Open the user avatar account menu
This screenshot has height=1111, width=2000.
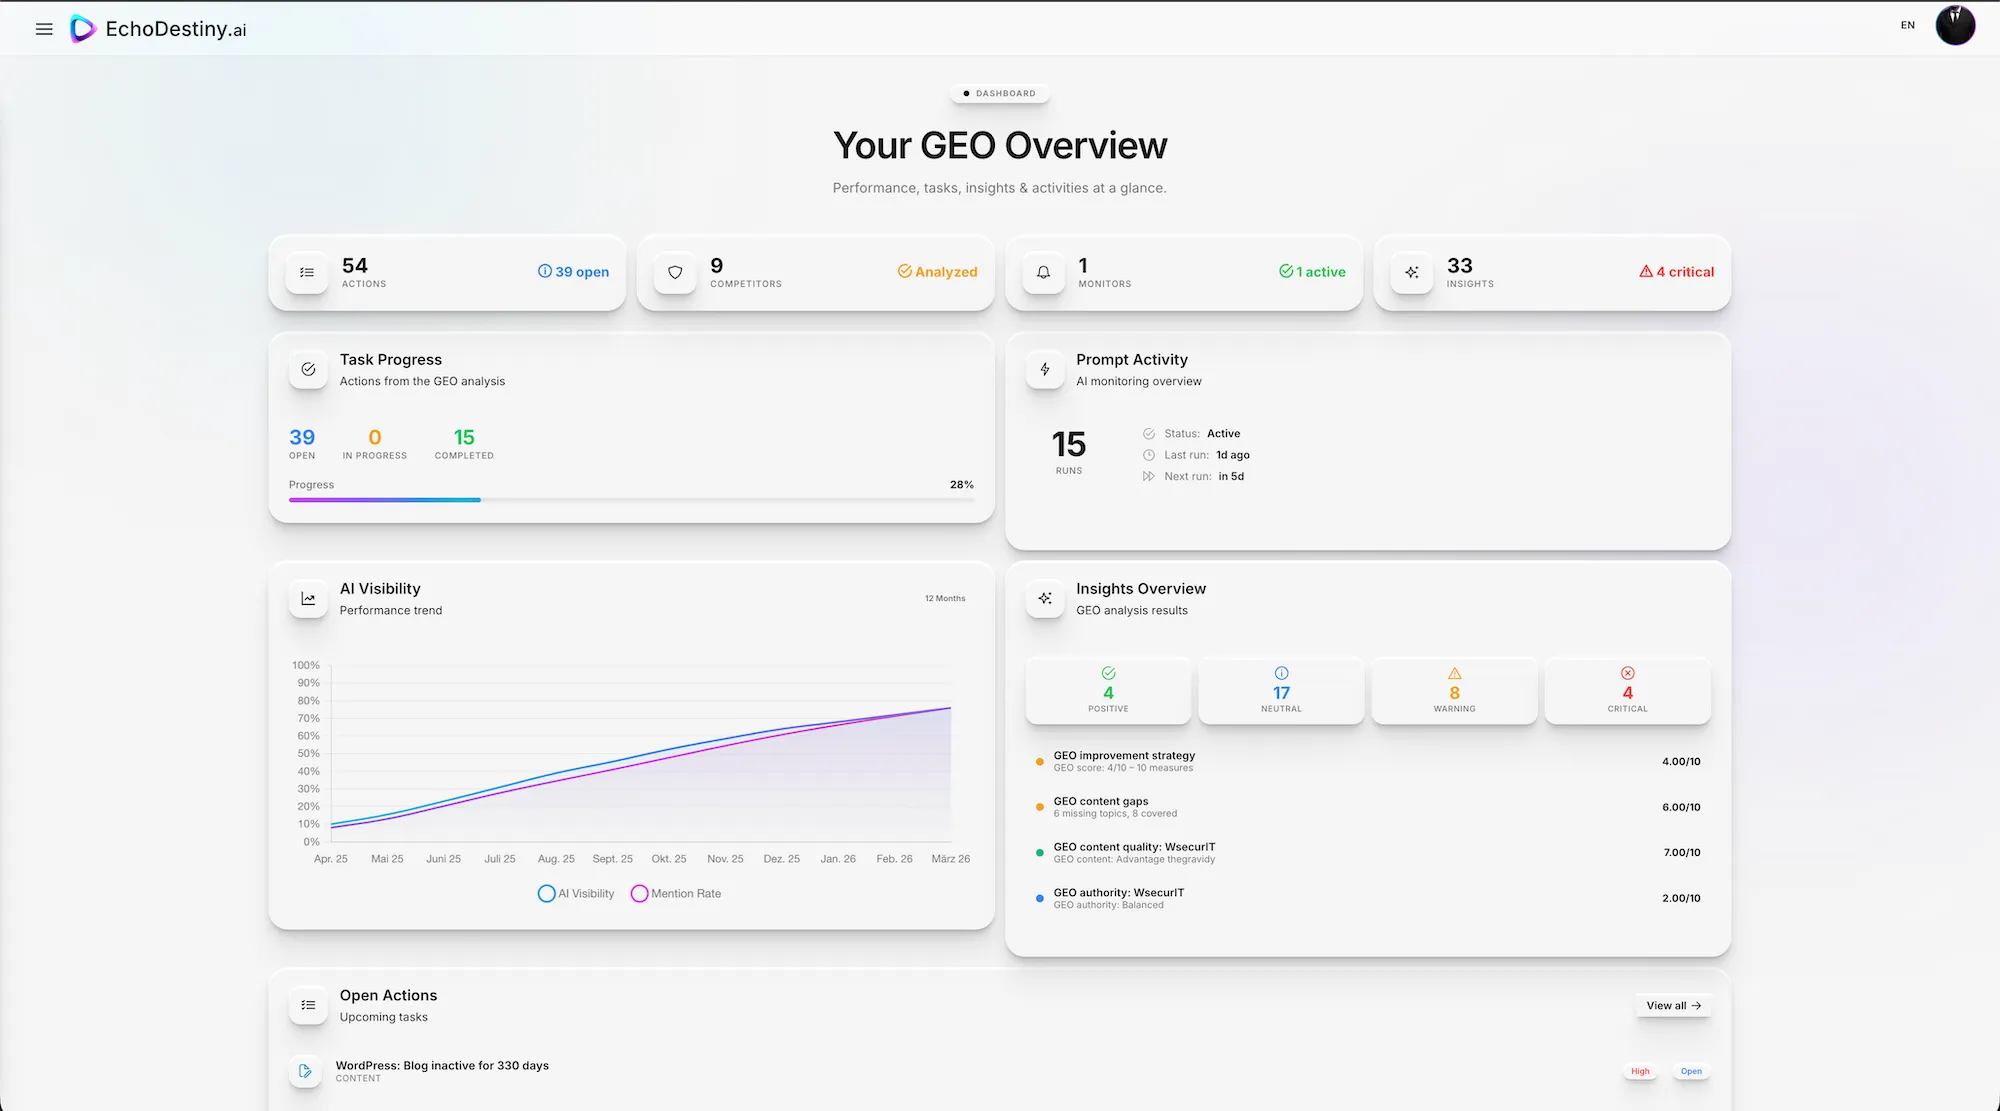[1955, 24]
